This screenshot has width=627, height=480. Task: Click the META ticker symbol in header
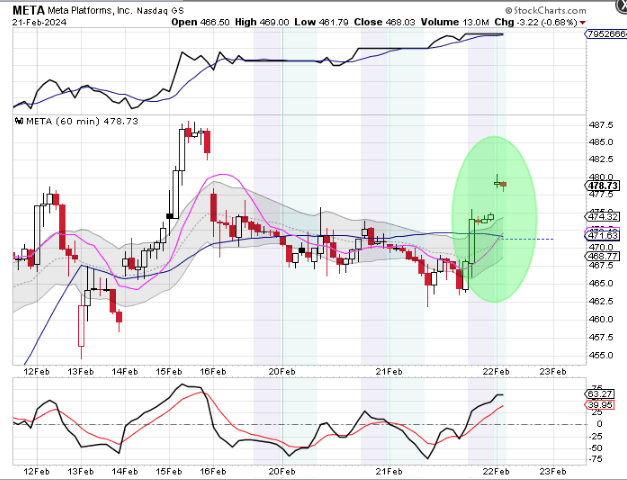tap(28, 8)
